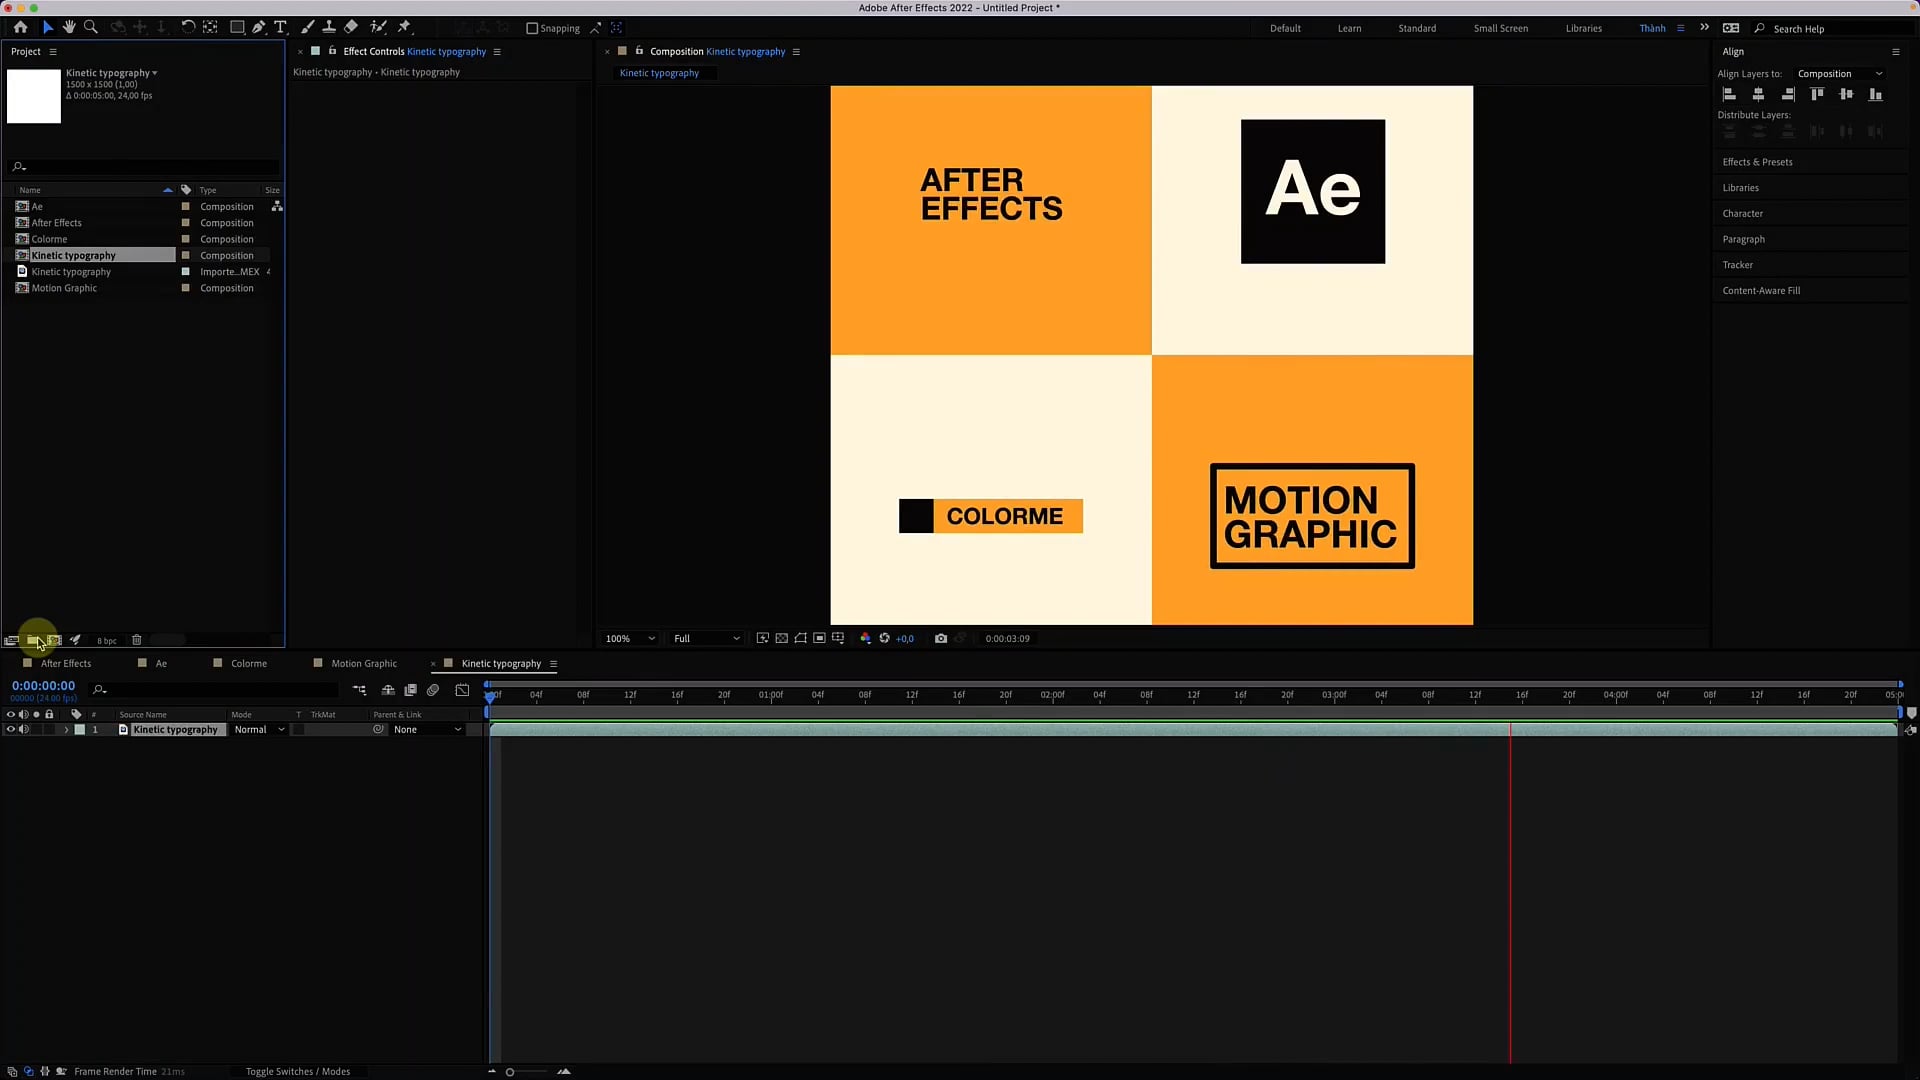Expand the Kinetic typography layer properties
This screenshot has width=1920, height=1080.
click(x=66, y=730)
